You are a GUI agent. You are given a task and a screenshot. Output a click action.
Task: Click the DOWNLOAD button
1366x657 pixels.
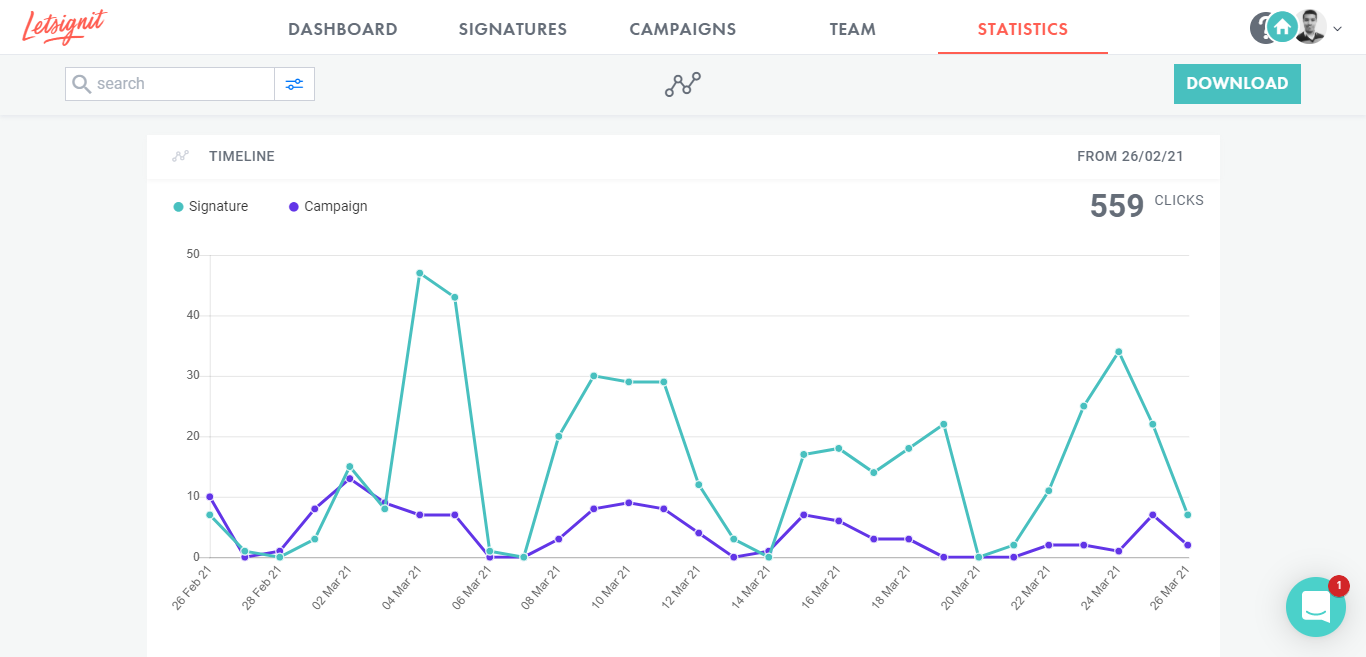[x=1237, y=84]
